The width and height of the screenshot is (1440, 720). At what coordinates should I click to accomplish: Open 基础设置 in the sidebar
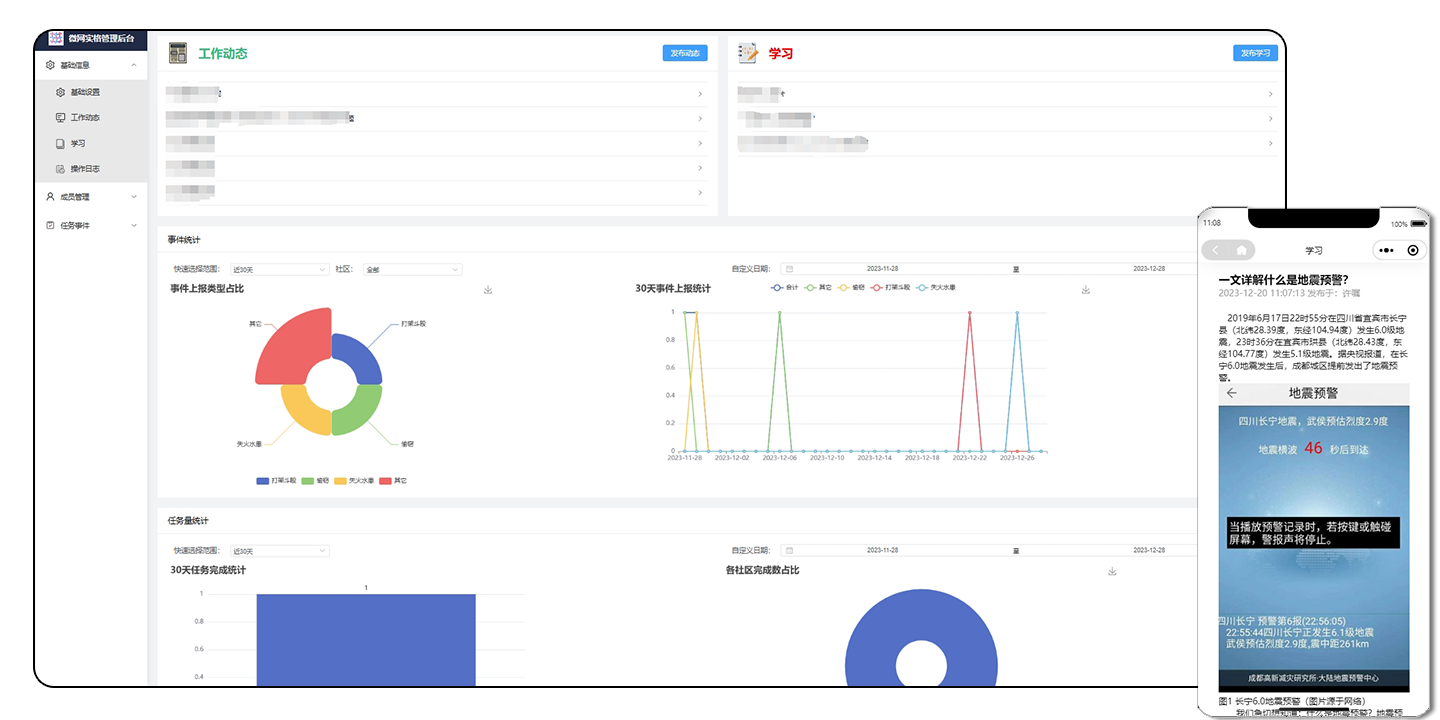pyautogui.click(x=84, y=92)
